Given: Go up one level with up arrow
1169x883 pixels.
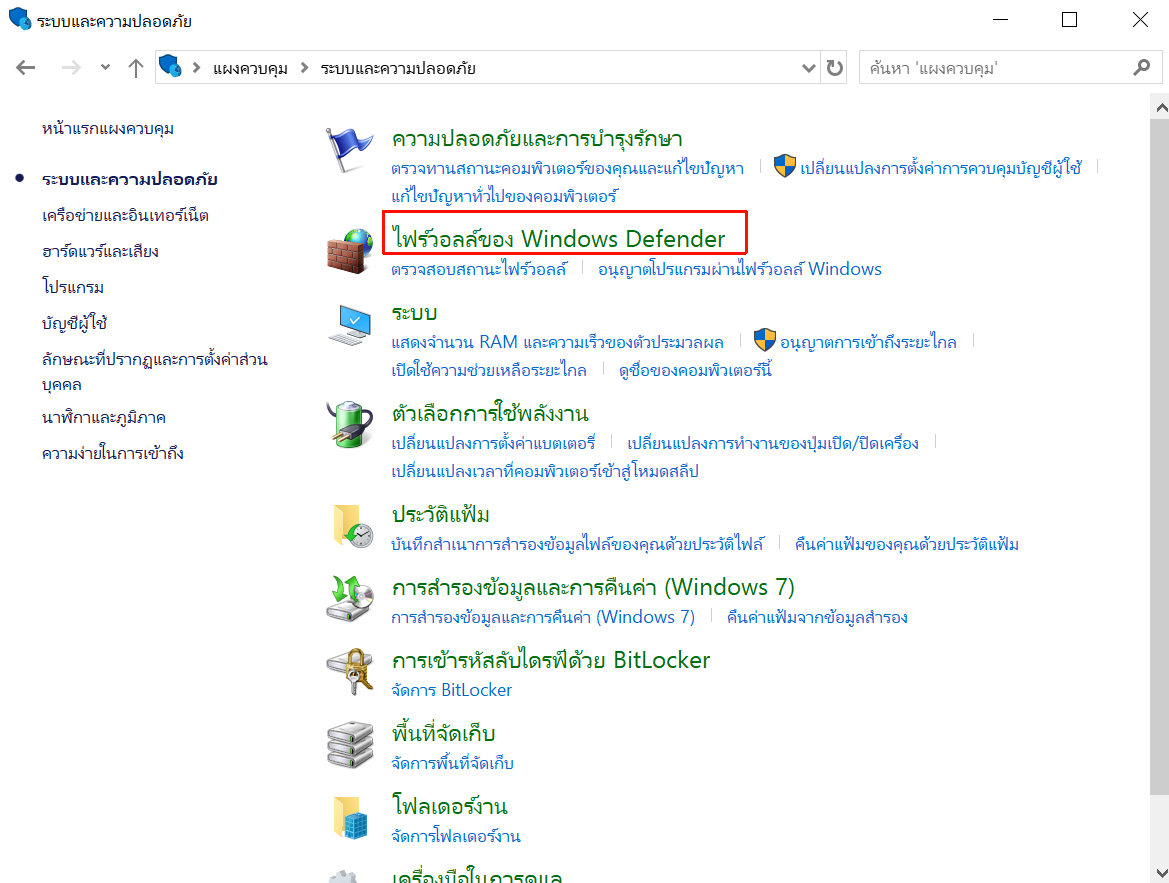Looking at the screenshot, I should click(136, 68).
